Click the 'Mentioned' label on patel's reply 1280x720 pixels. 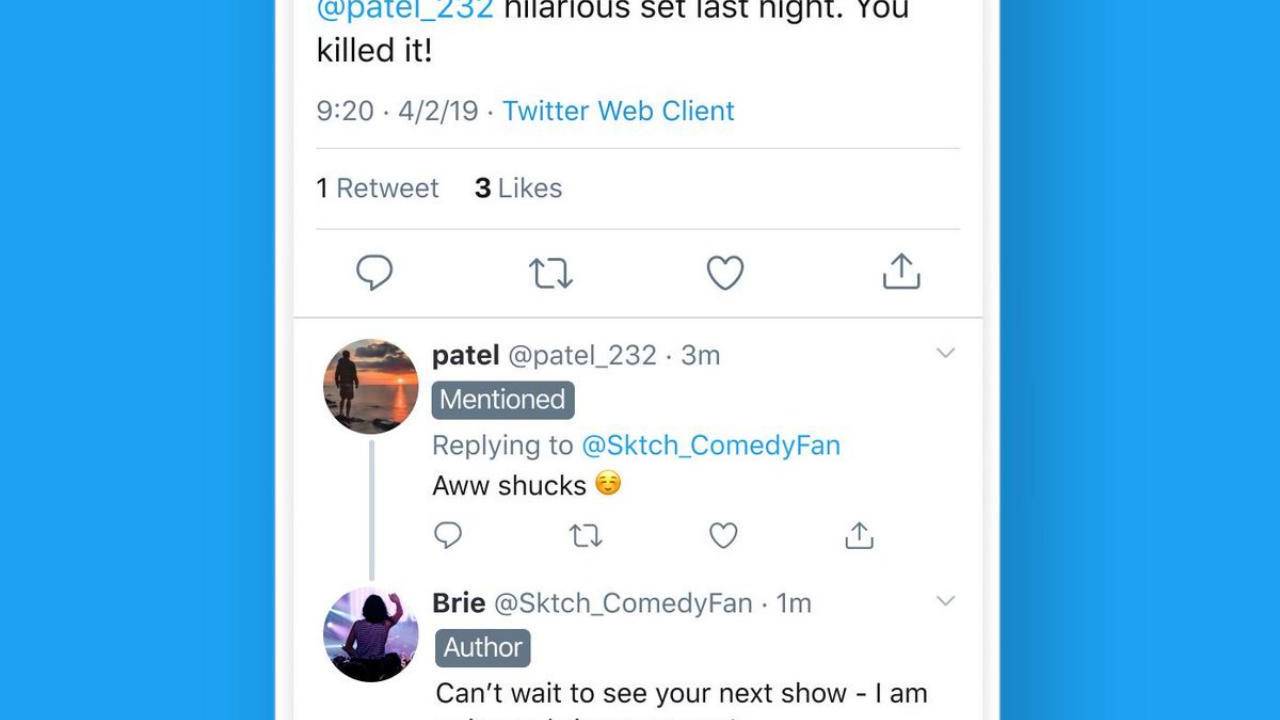click(503, 399)
